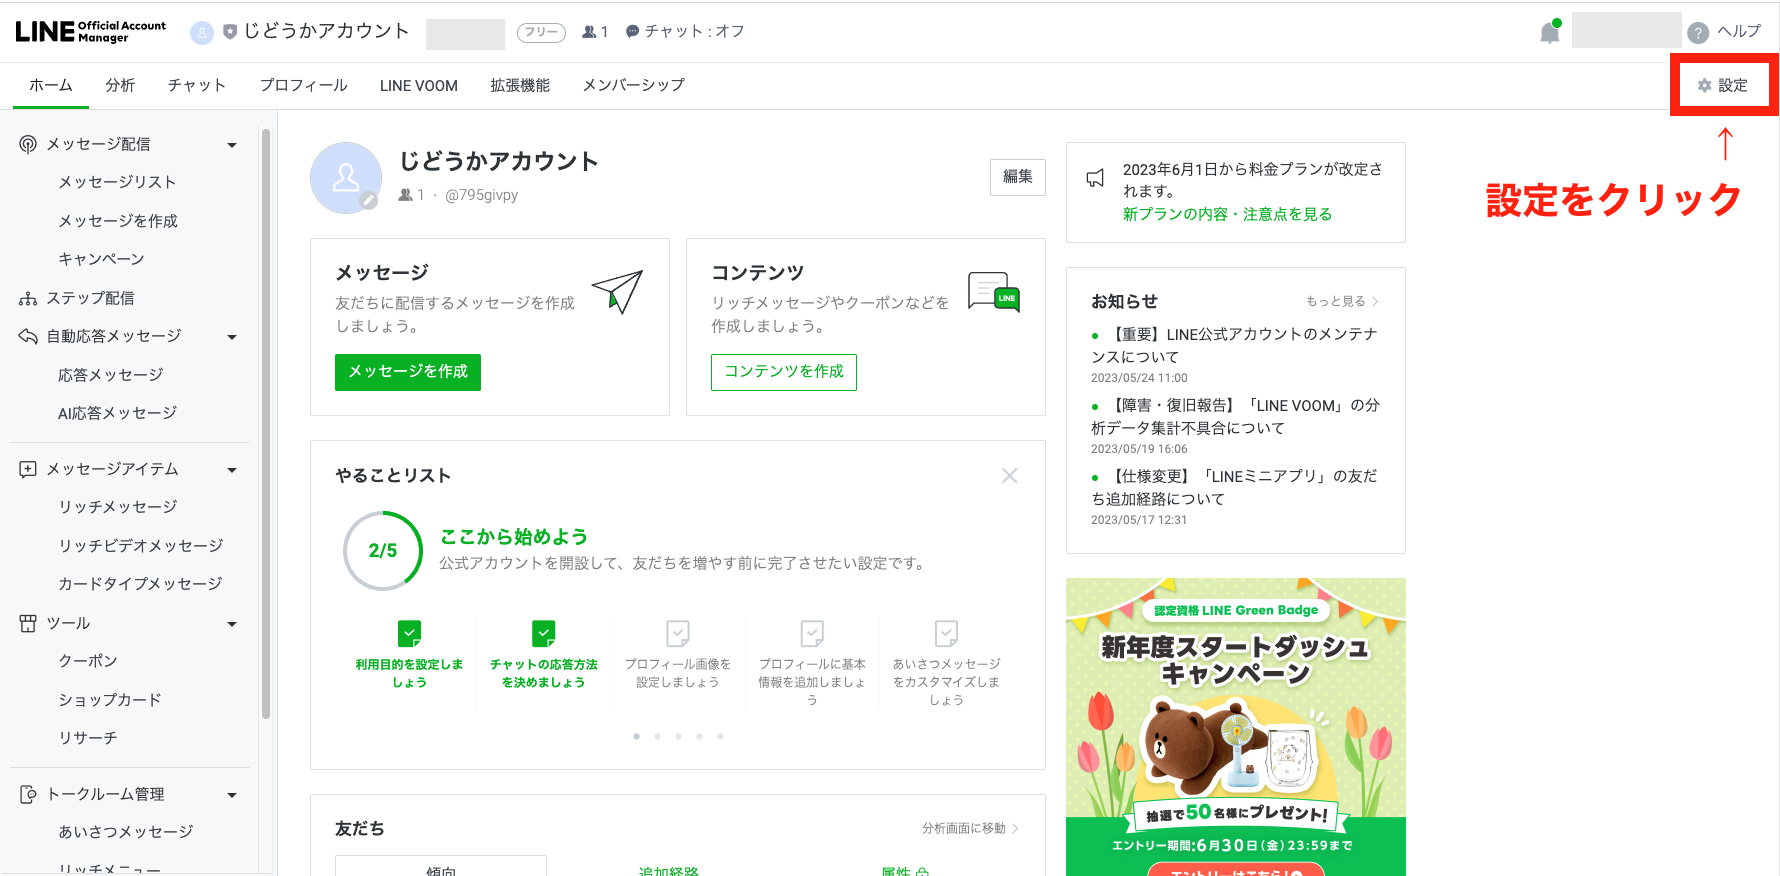The image size is (1780, 876).
Task: Collapse the メッセージ配信 sidebar section
Action: point(232,145)
